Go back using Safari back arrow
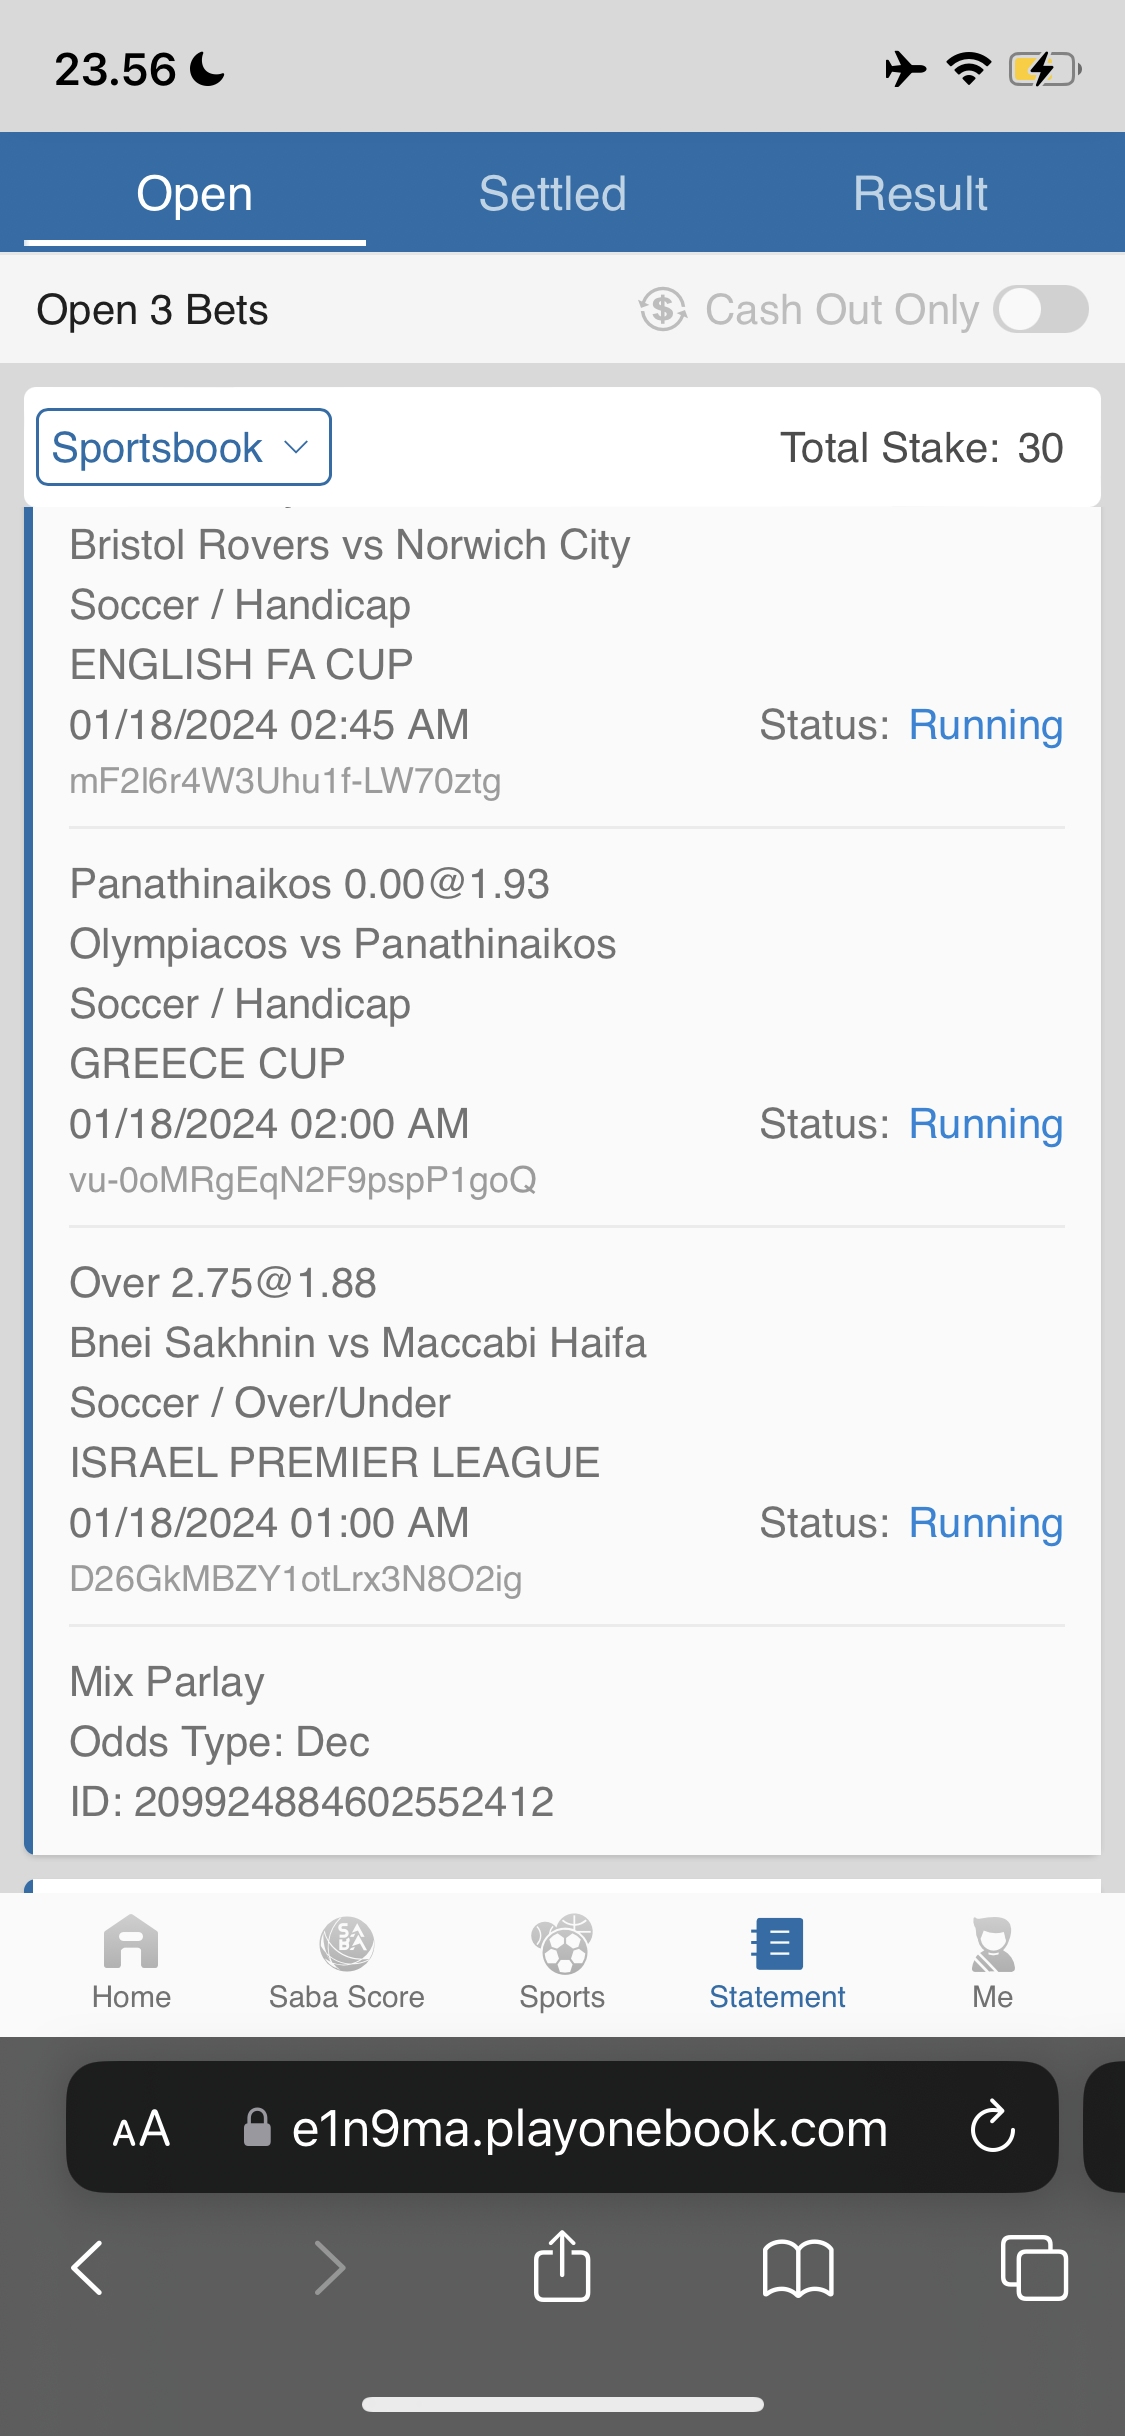 coord(88,2267)
